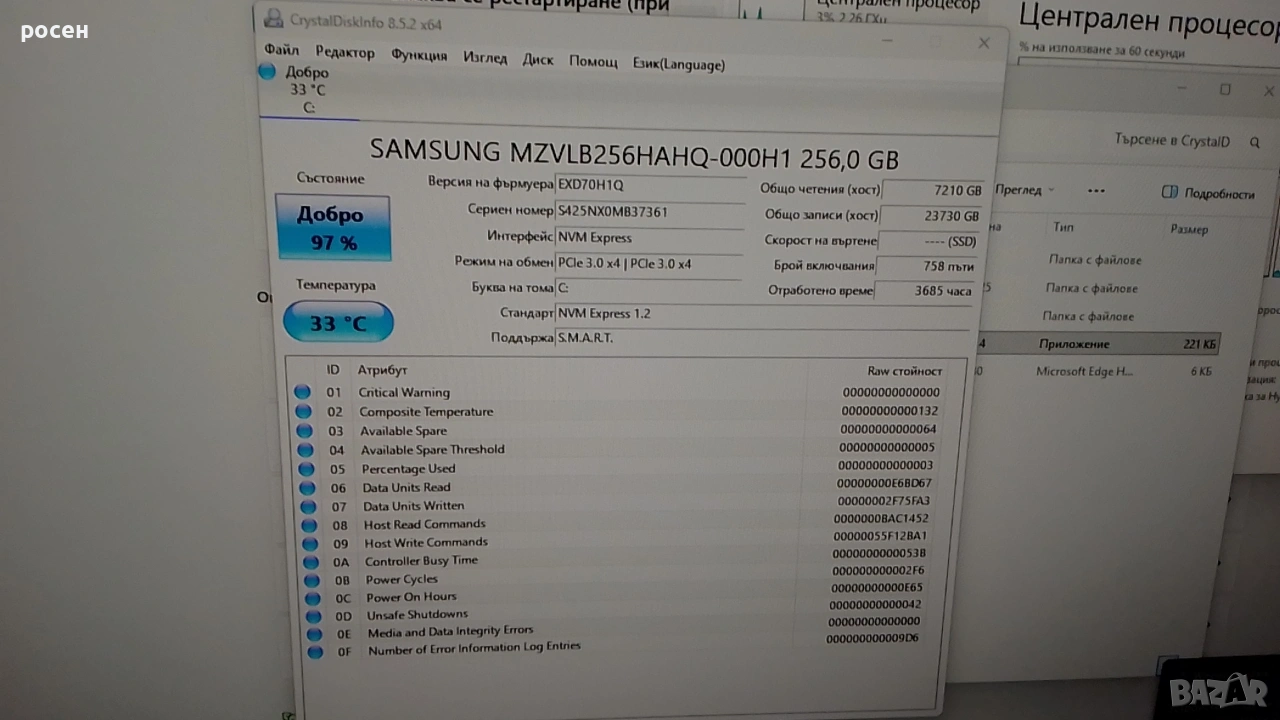This screenshot has height=720, width=1280.
Task: Open the Функция menu
Action: click(x=419, y=55)
